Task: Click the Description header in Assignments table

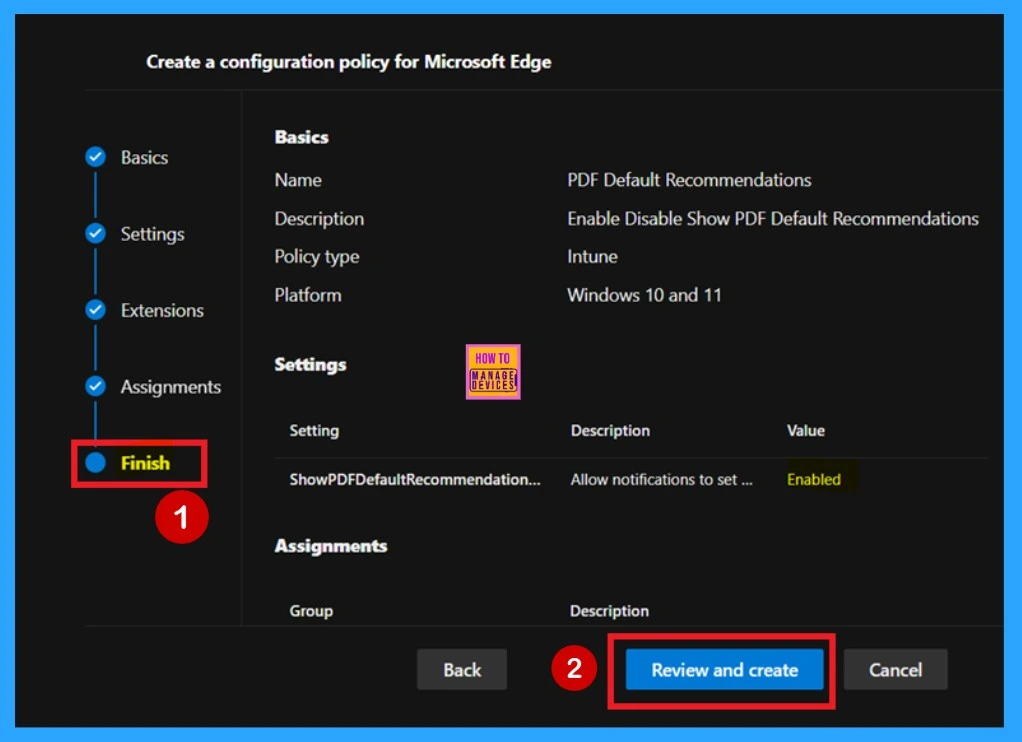Action: (x=609, y=611)
